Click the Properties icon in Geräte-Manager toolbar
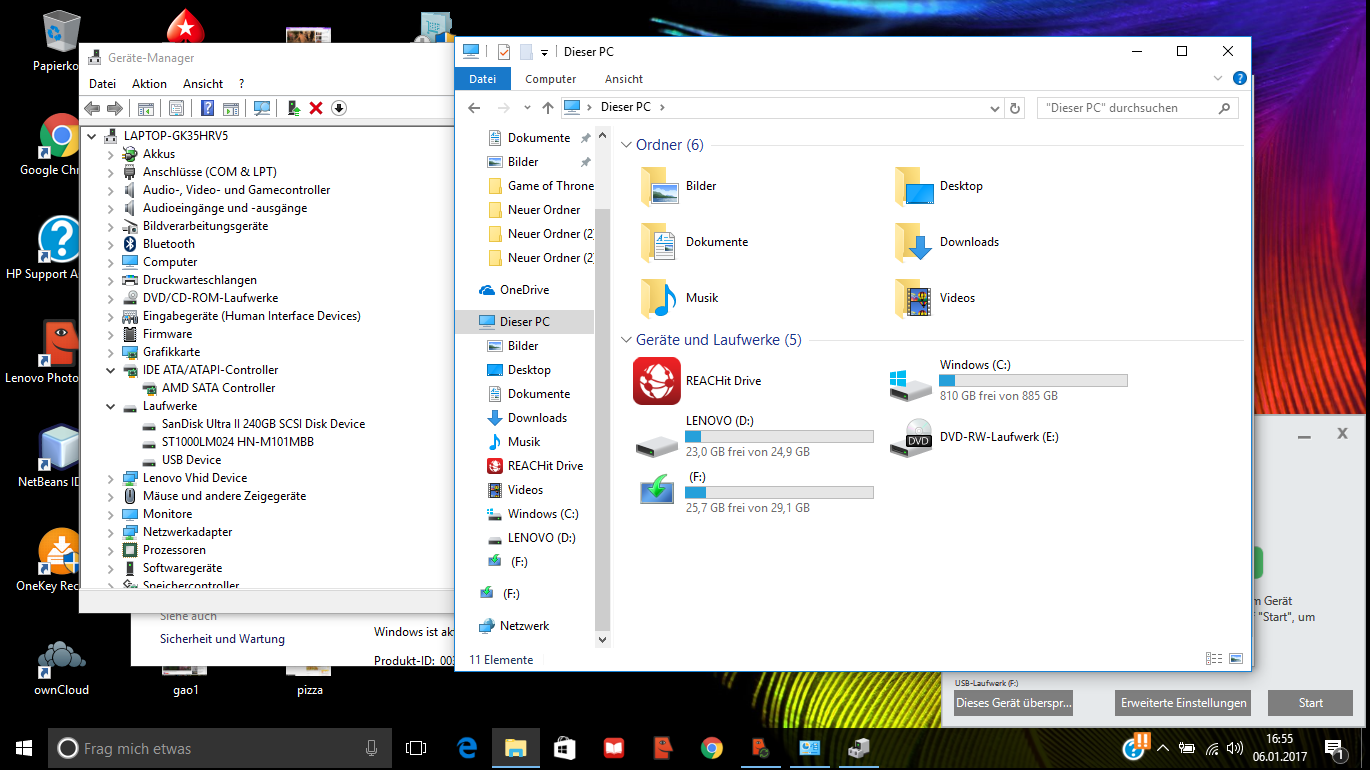This screenshot has width=1370, height=770. coord(176,108)
